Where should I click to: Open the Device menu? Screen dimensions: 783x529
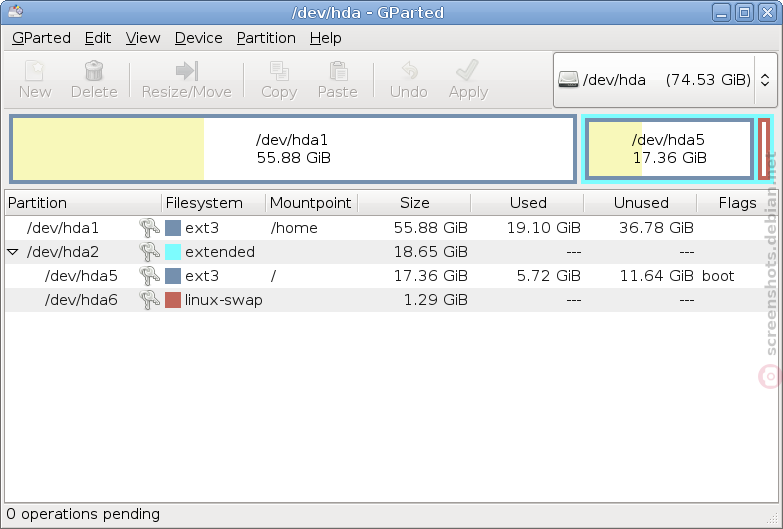click(198, 38)
